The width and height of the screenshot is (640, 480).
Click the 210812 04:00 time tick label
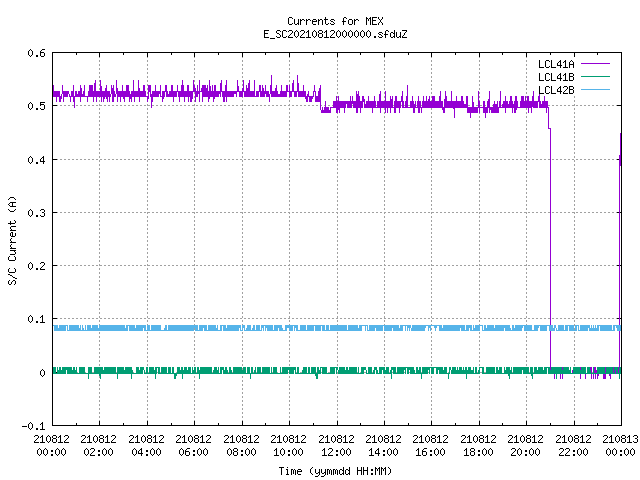(146, 445)
